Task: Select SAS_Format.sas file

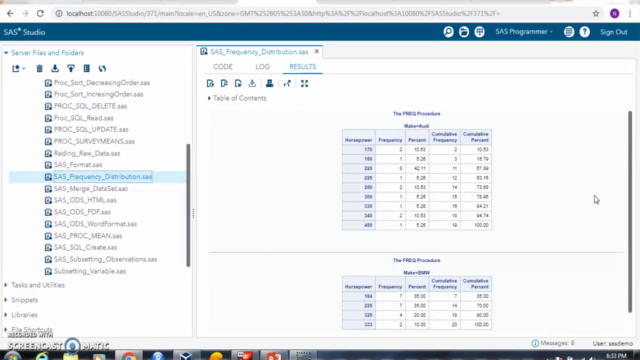Action: 78,165
